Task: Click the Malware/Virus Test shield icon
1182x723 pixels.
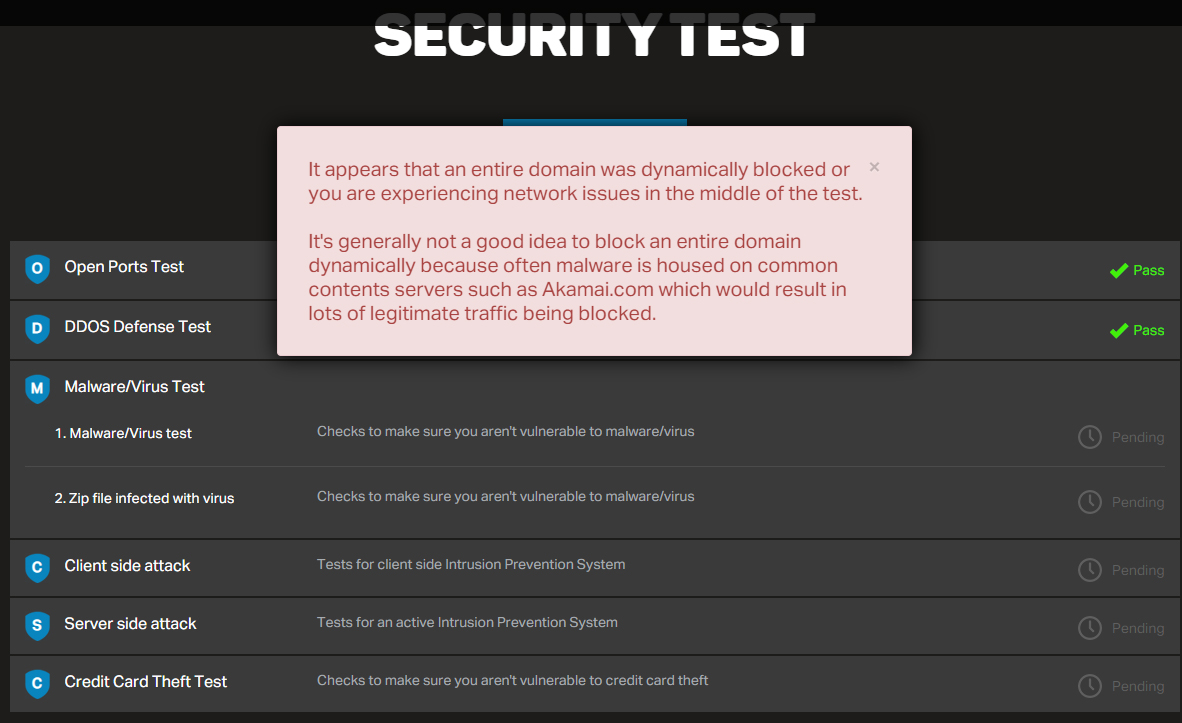Action: click(37, 388)
